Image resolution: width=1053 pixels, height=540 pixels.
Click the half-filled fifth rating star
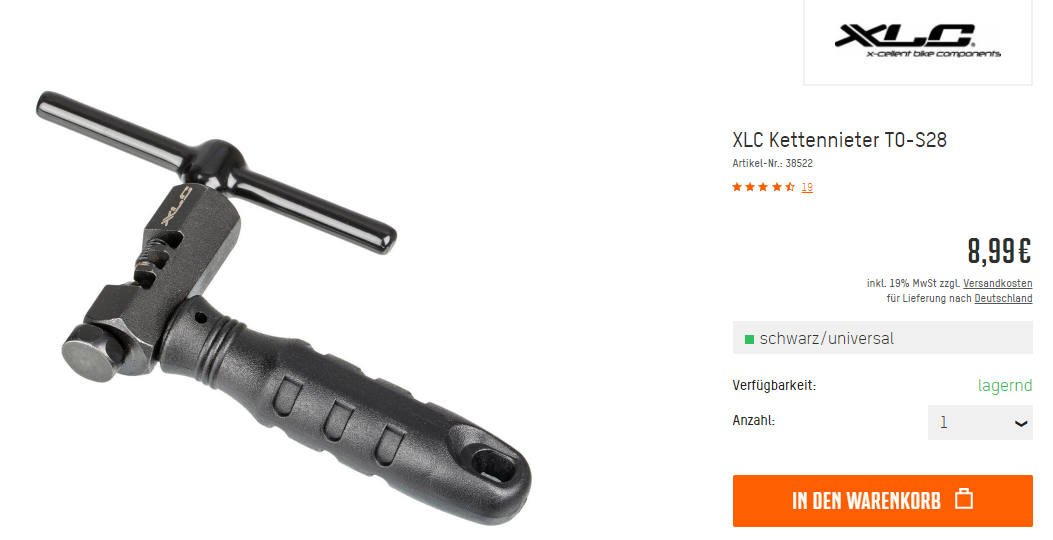click(790, 187)
